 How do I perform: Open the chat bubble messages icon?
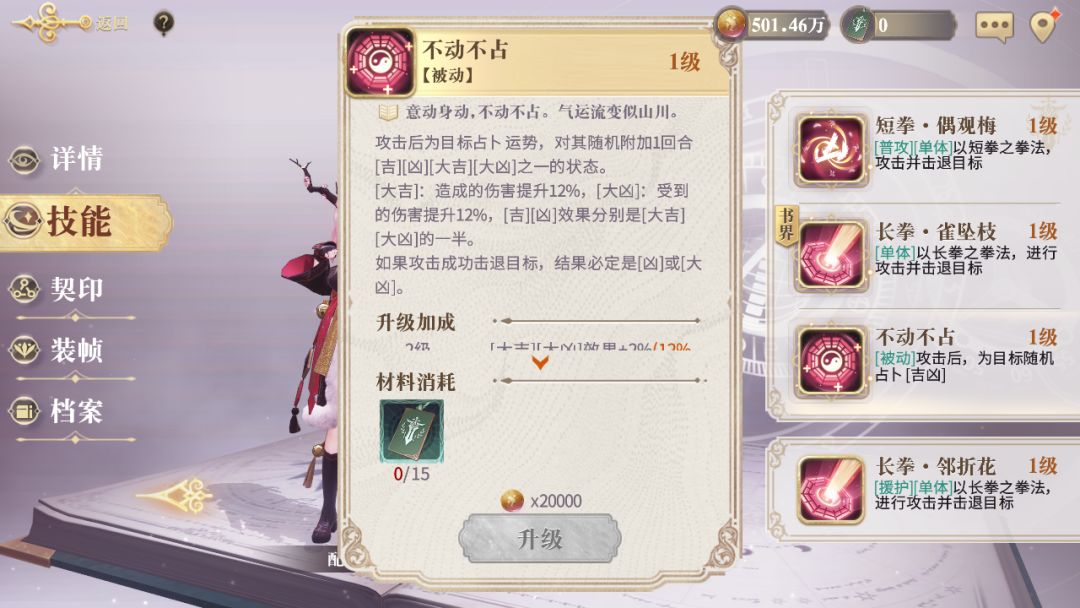[x=994, y=26]
